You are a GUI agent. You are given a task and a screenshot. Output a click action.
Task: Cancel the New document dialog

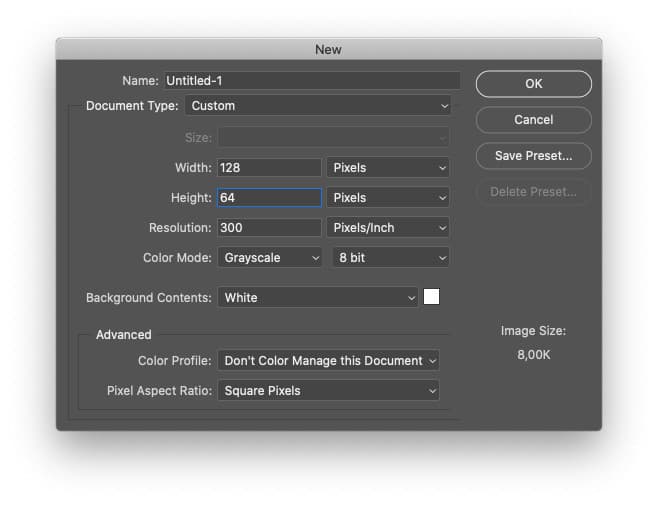(533, 120)
